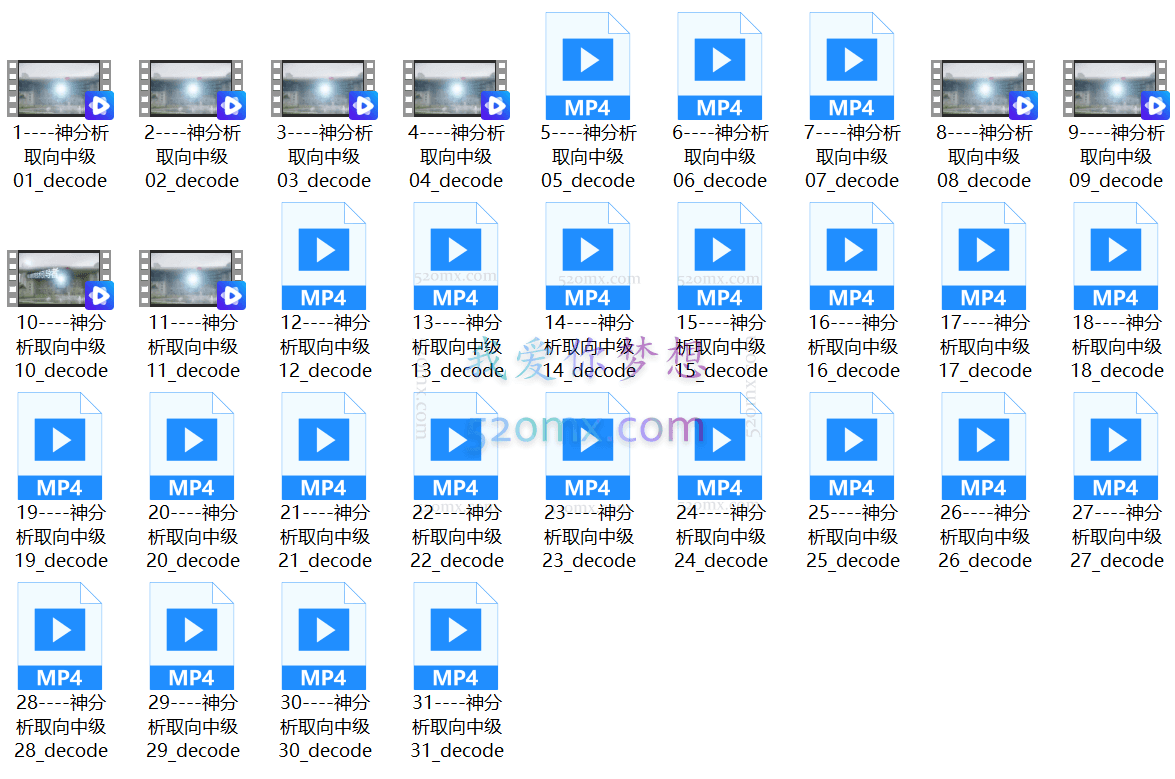The height and width of the screenshot is (779, 1175).
Task: Select the filename label of 31_decode
Action: pos(457,727)
